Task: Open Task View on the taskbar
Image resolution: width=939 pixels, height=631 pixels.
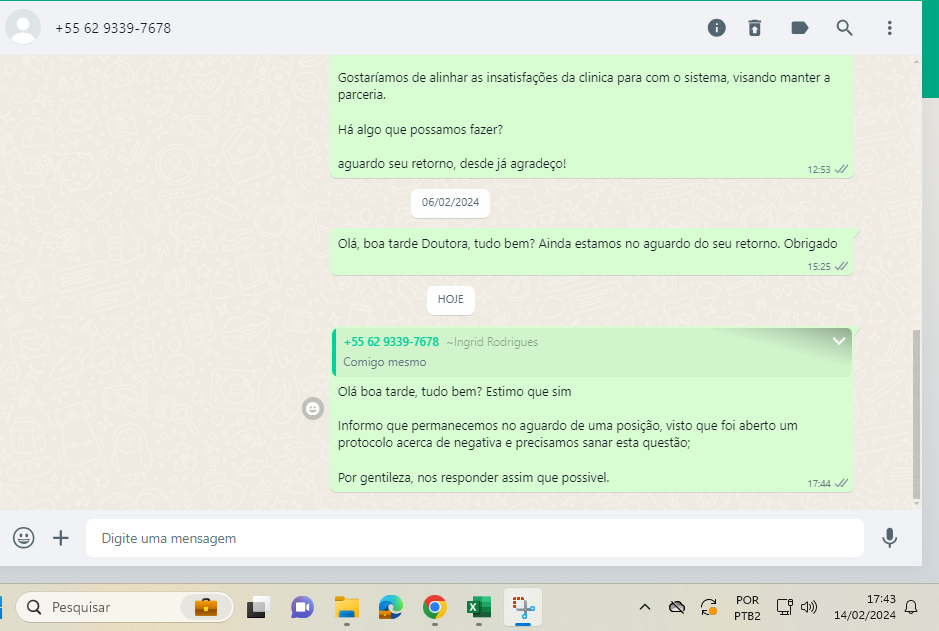Action: tap(258, 607)
